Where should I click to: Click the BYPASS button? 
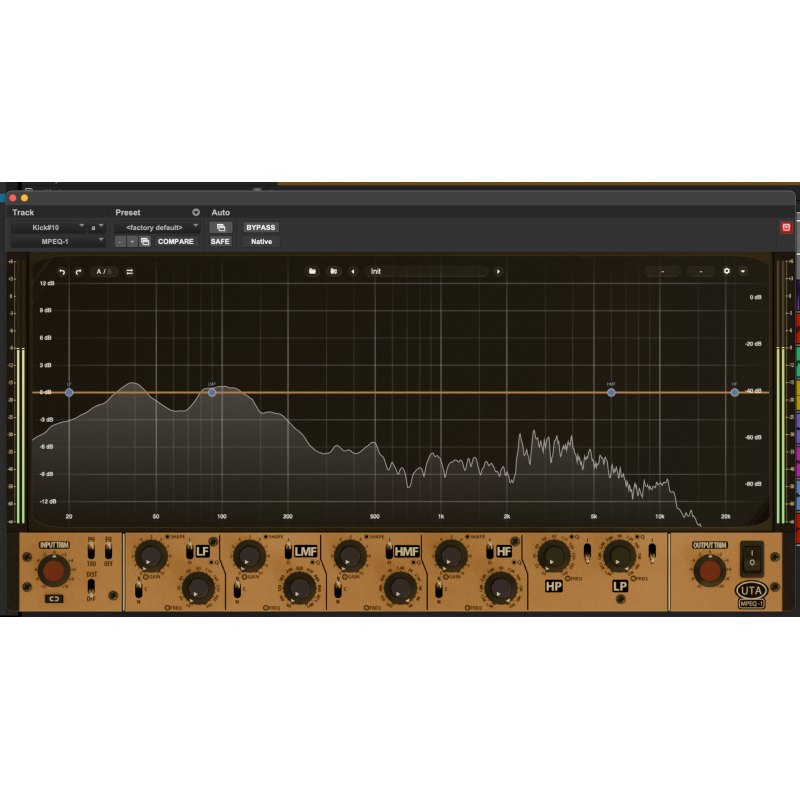(261, 227)
